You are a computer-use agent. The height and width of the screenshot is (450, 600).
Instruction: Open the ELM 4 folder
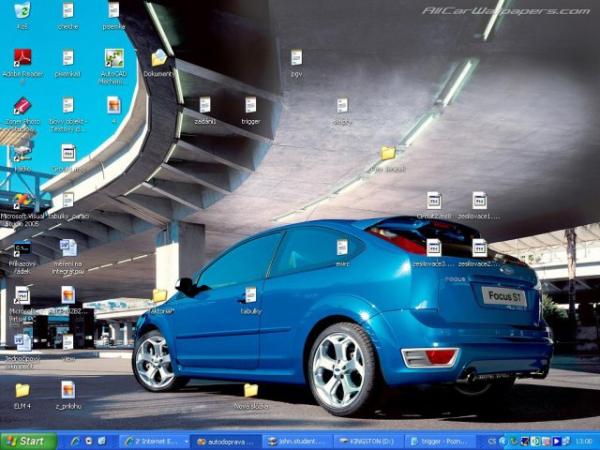22,390
